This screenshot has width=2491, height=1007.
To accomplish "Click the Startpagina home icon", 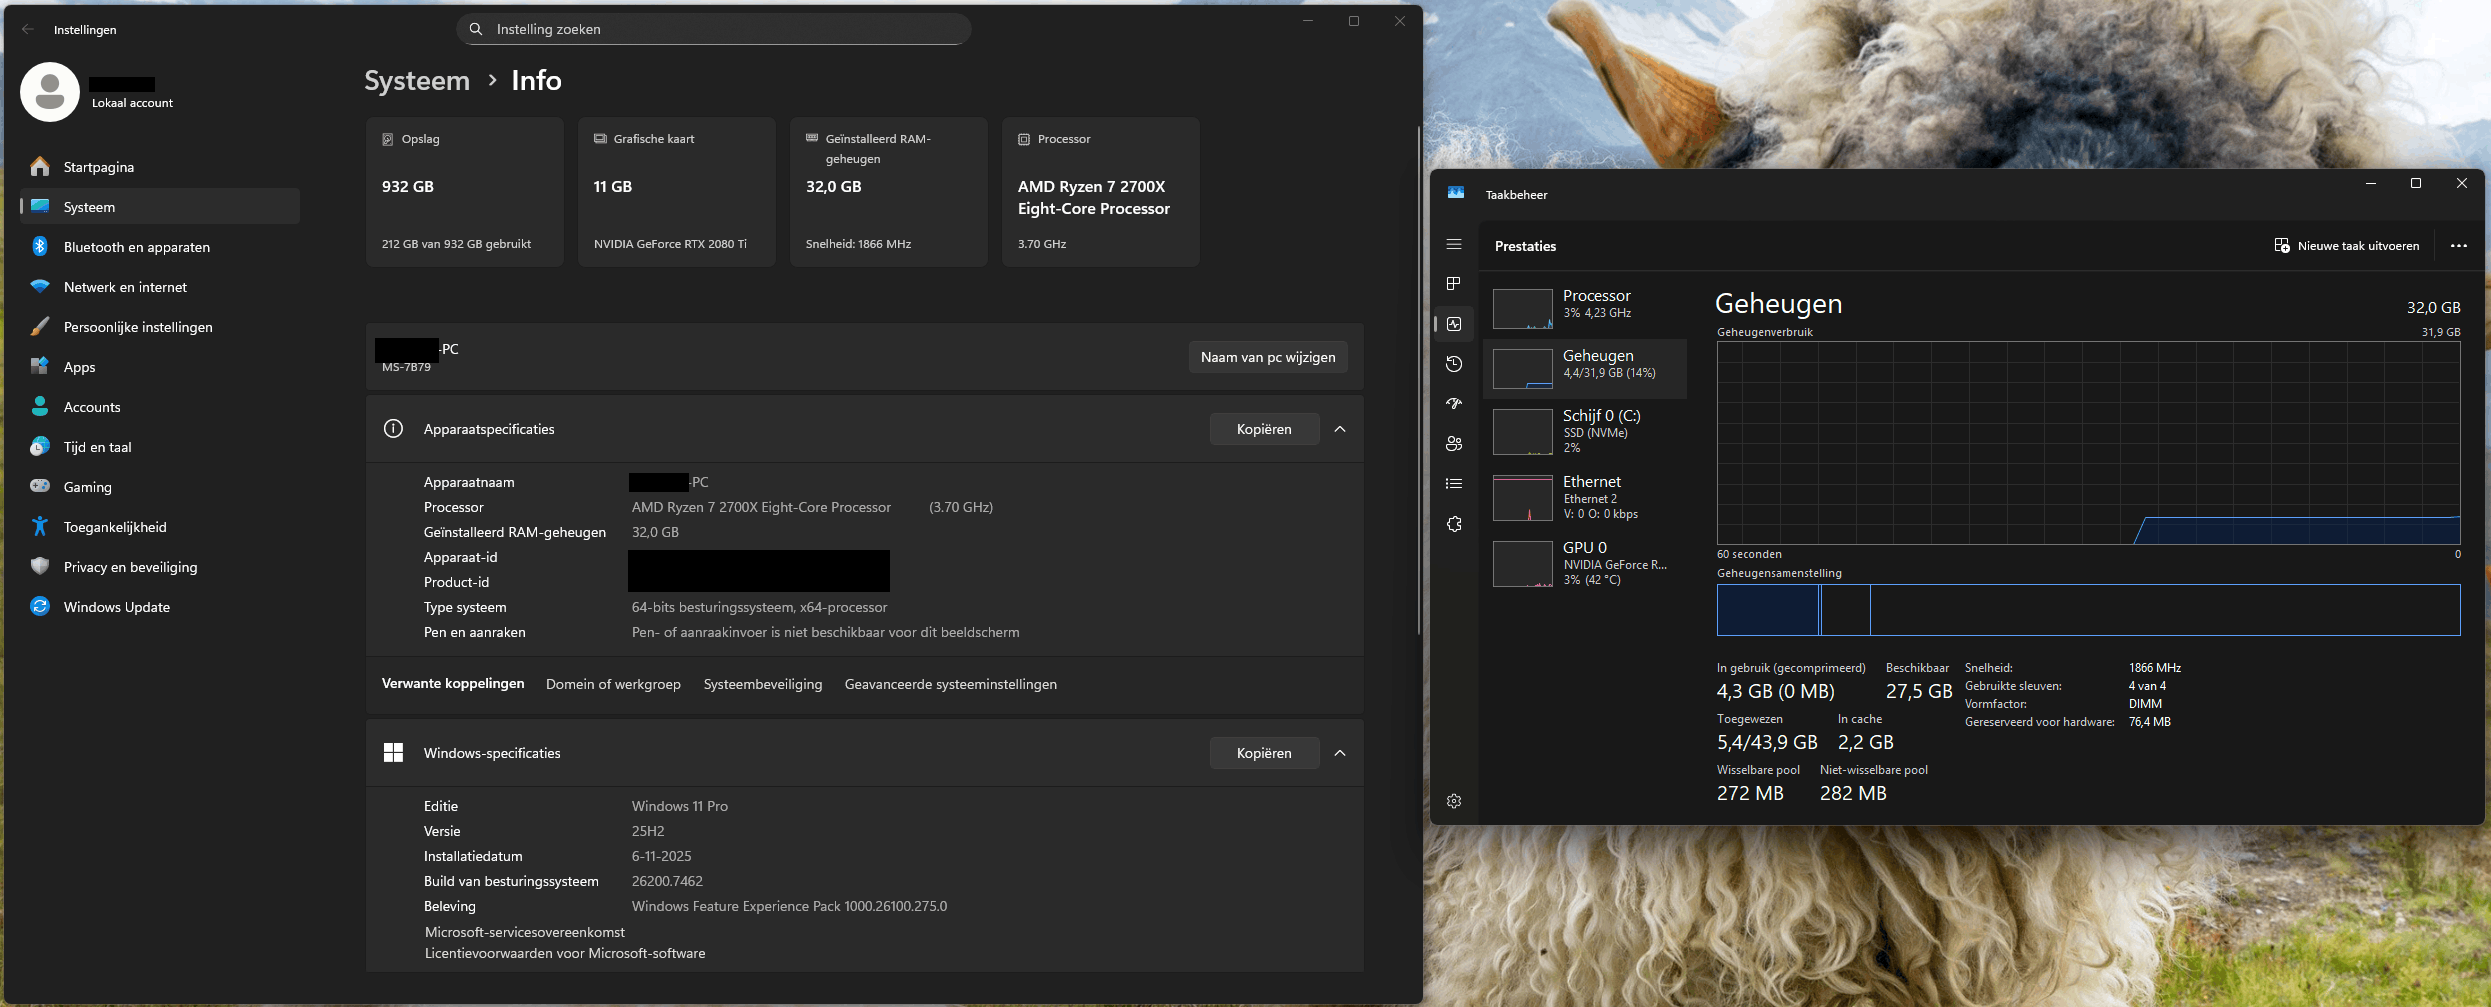I will coord(40,166).
